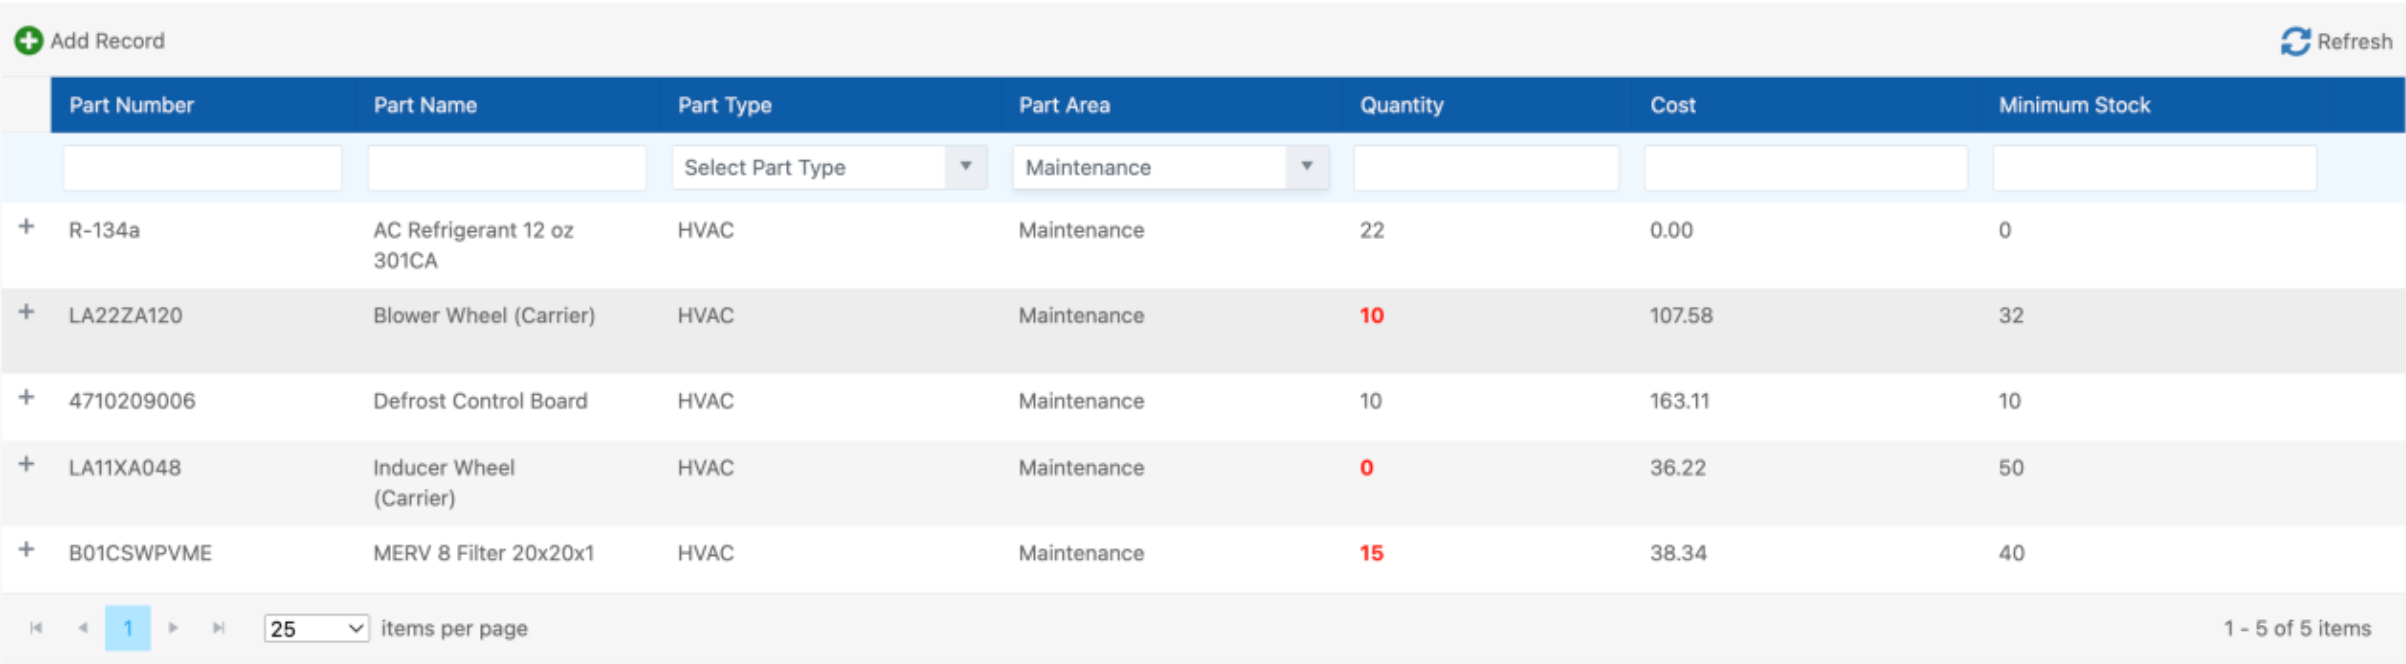The image size is (2406, 664).
Task: Sort by Part Area column header
Action: [x=1064, y=105]
